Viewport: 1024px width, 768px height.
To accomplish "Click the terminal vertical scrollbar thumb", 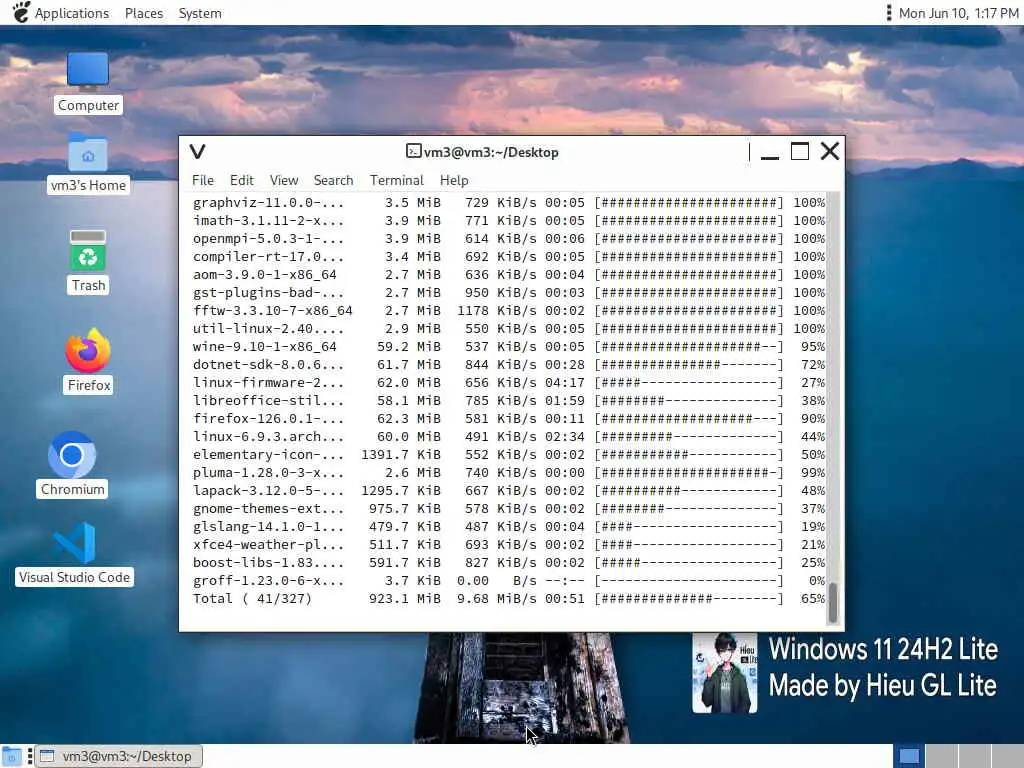I will coord(833,602).
